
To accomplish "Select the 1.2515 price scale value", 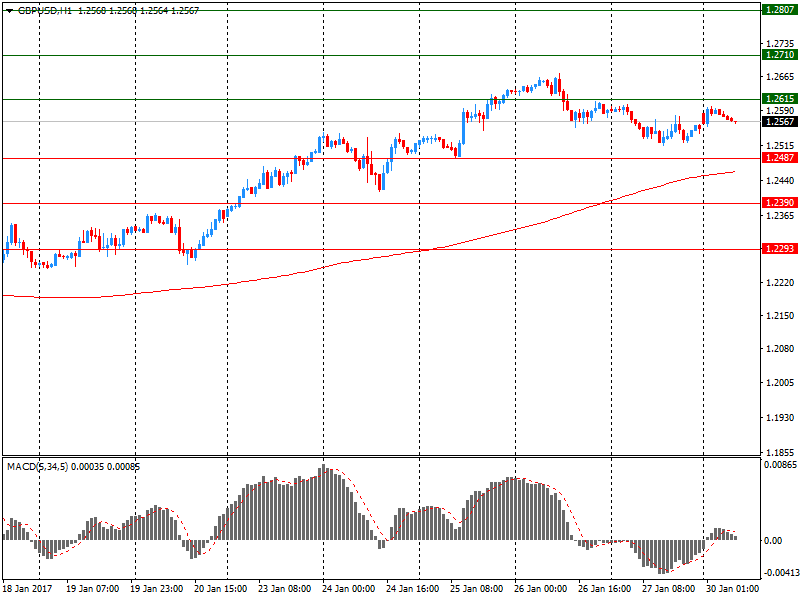I will 780,145.
